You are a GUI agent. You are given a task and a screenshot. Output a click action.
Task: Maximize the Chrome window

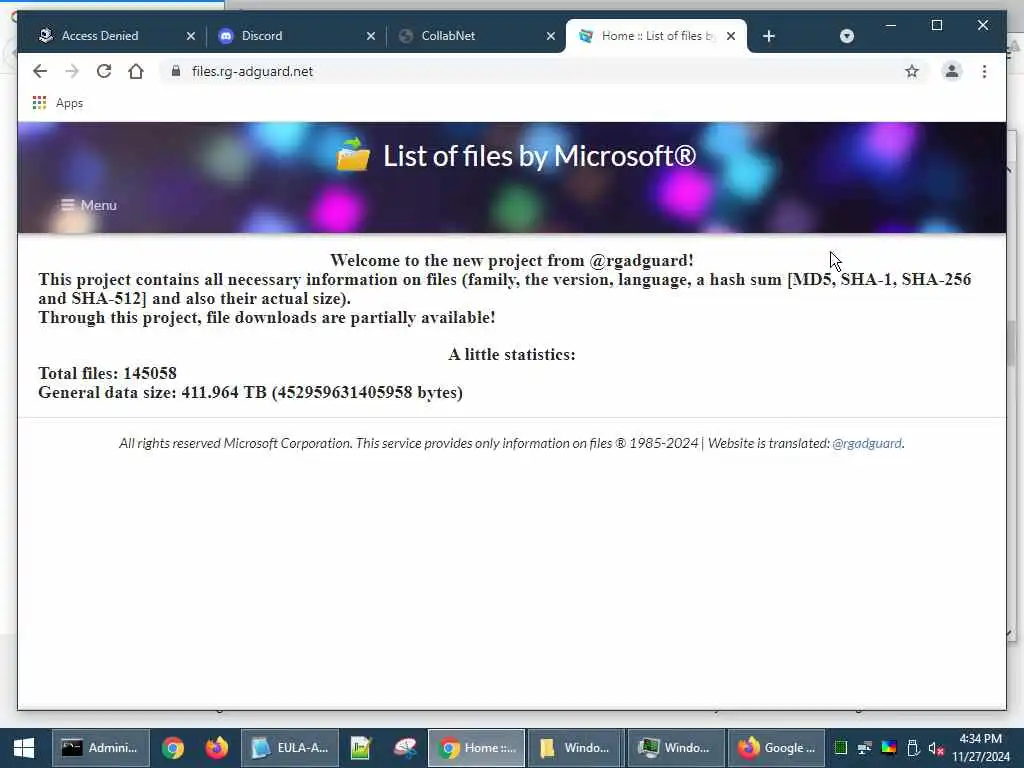tap(936, 25)
